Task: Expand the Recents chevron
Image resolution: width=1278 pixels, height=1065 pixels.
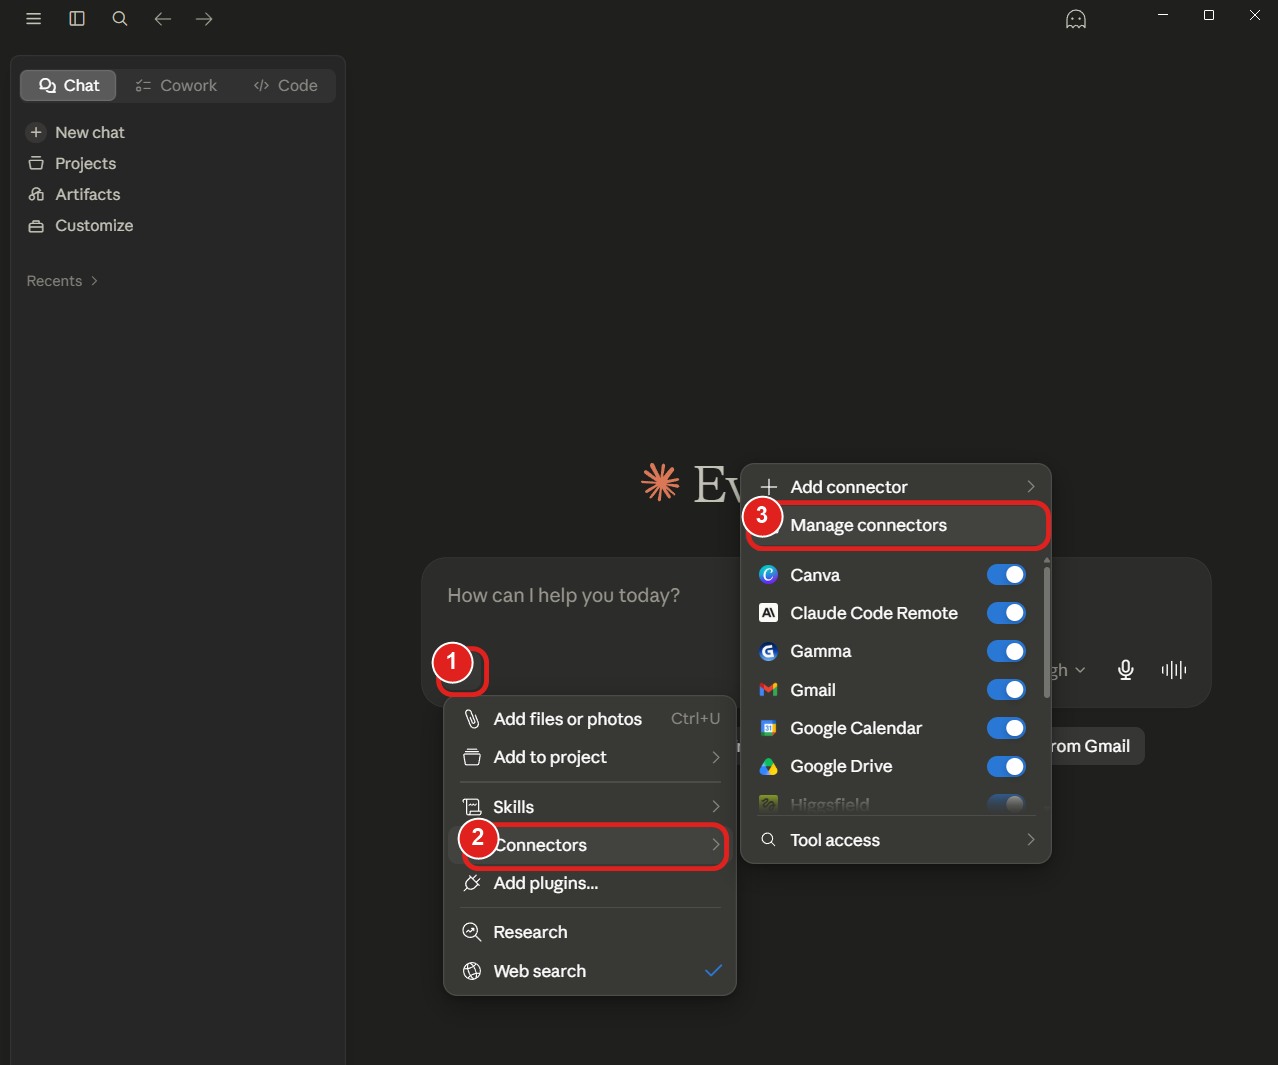Action: 94,281
